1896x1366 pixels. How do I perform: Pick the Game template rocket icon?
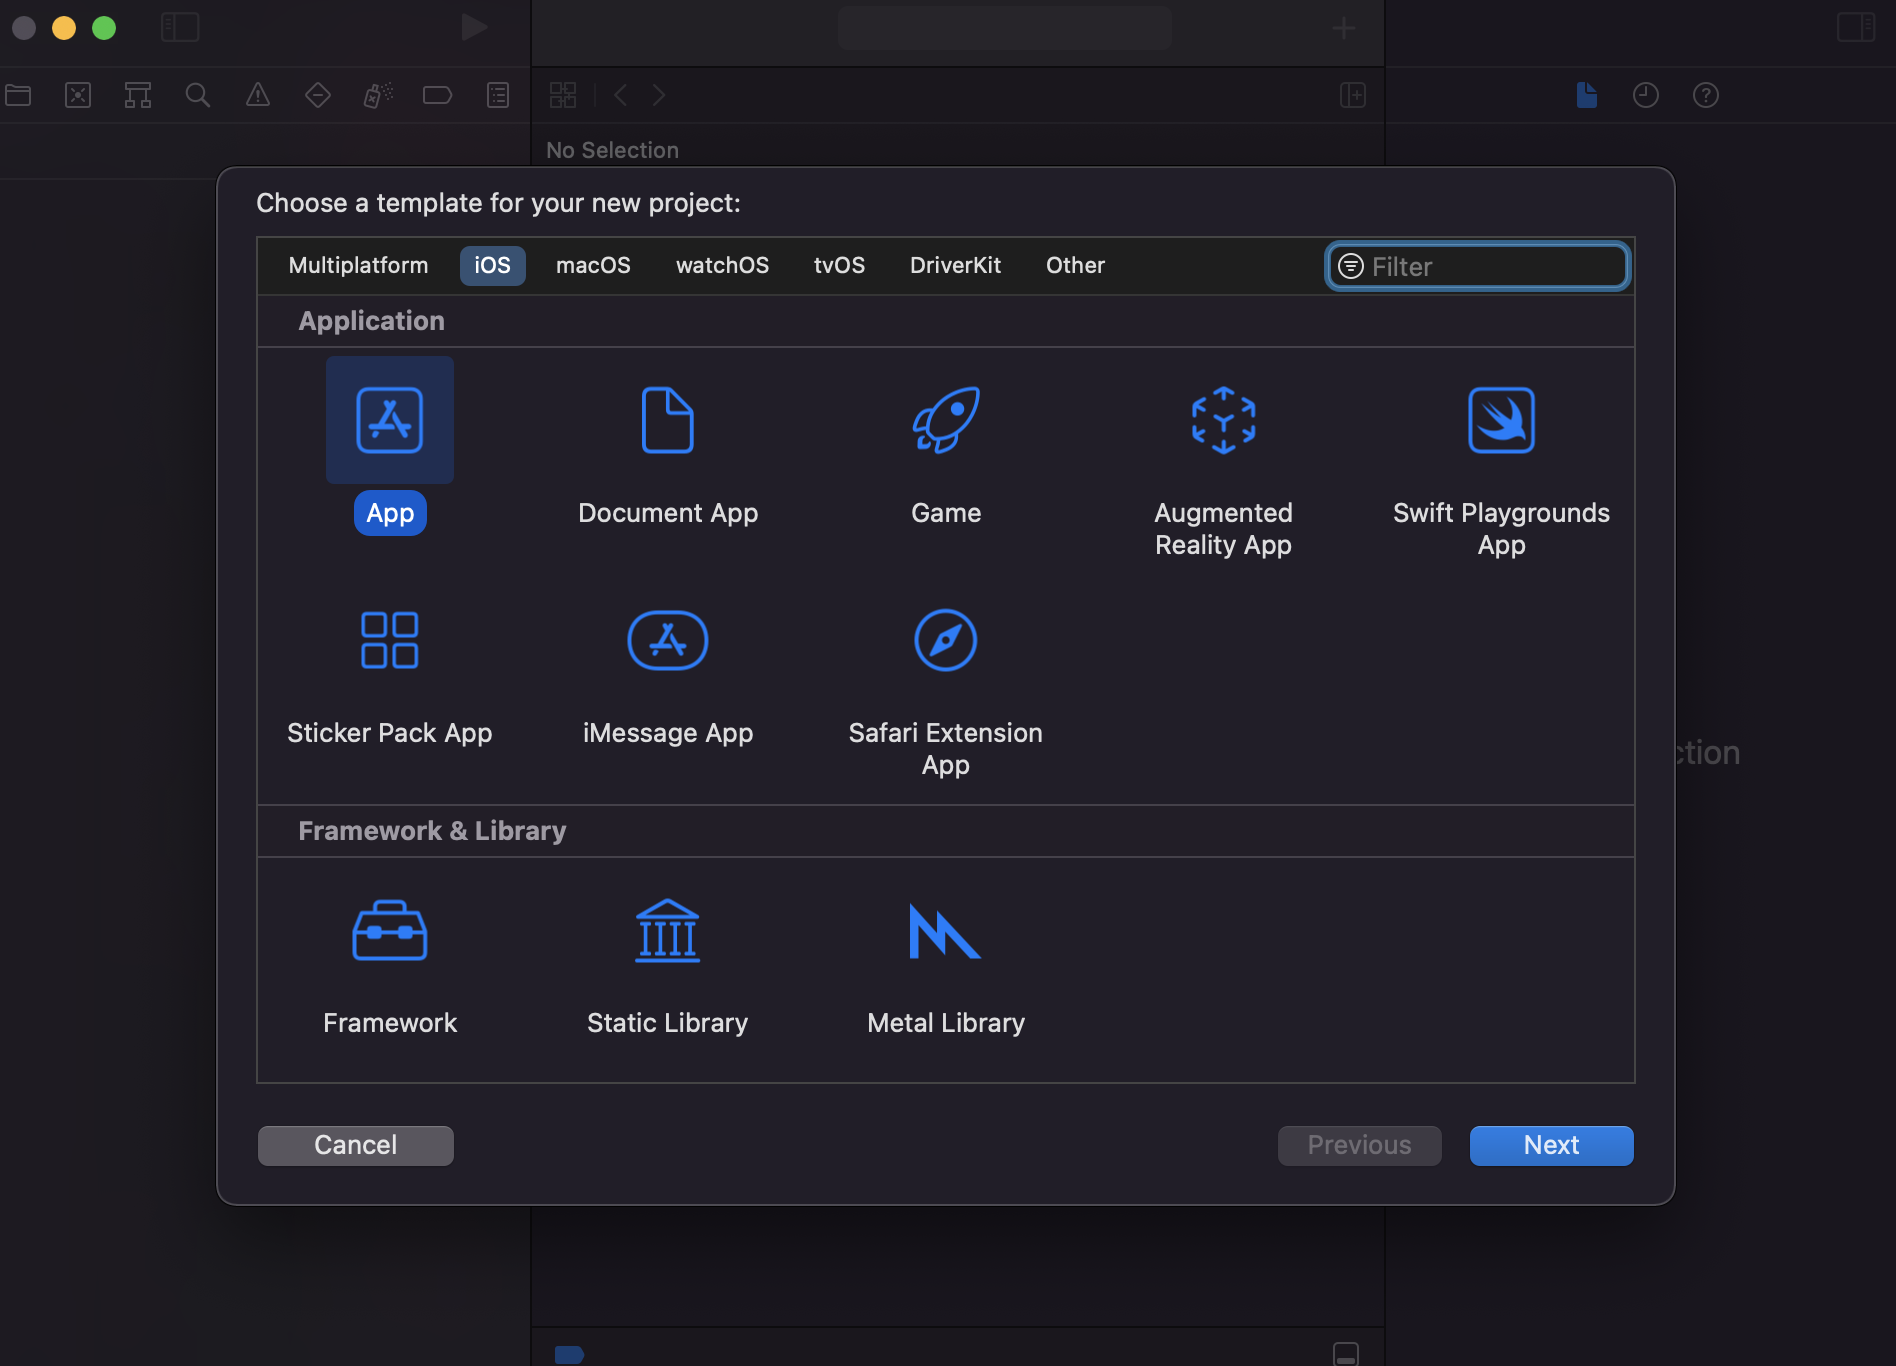tap(946, 420)
